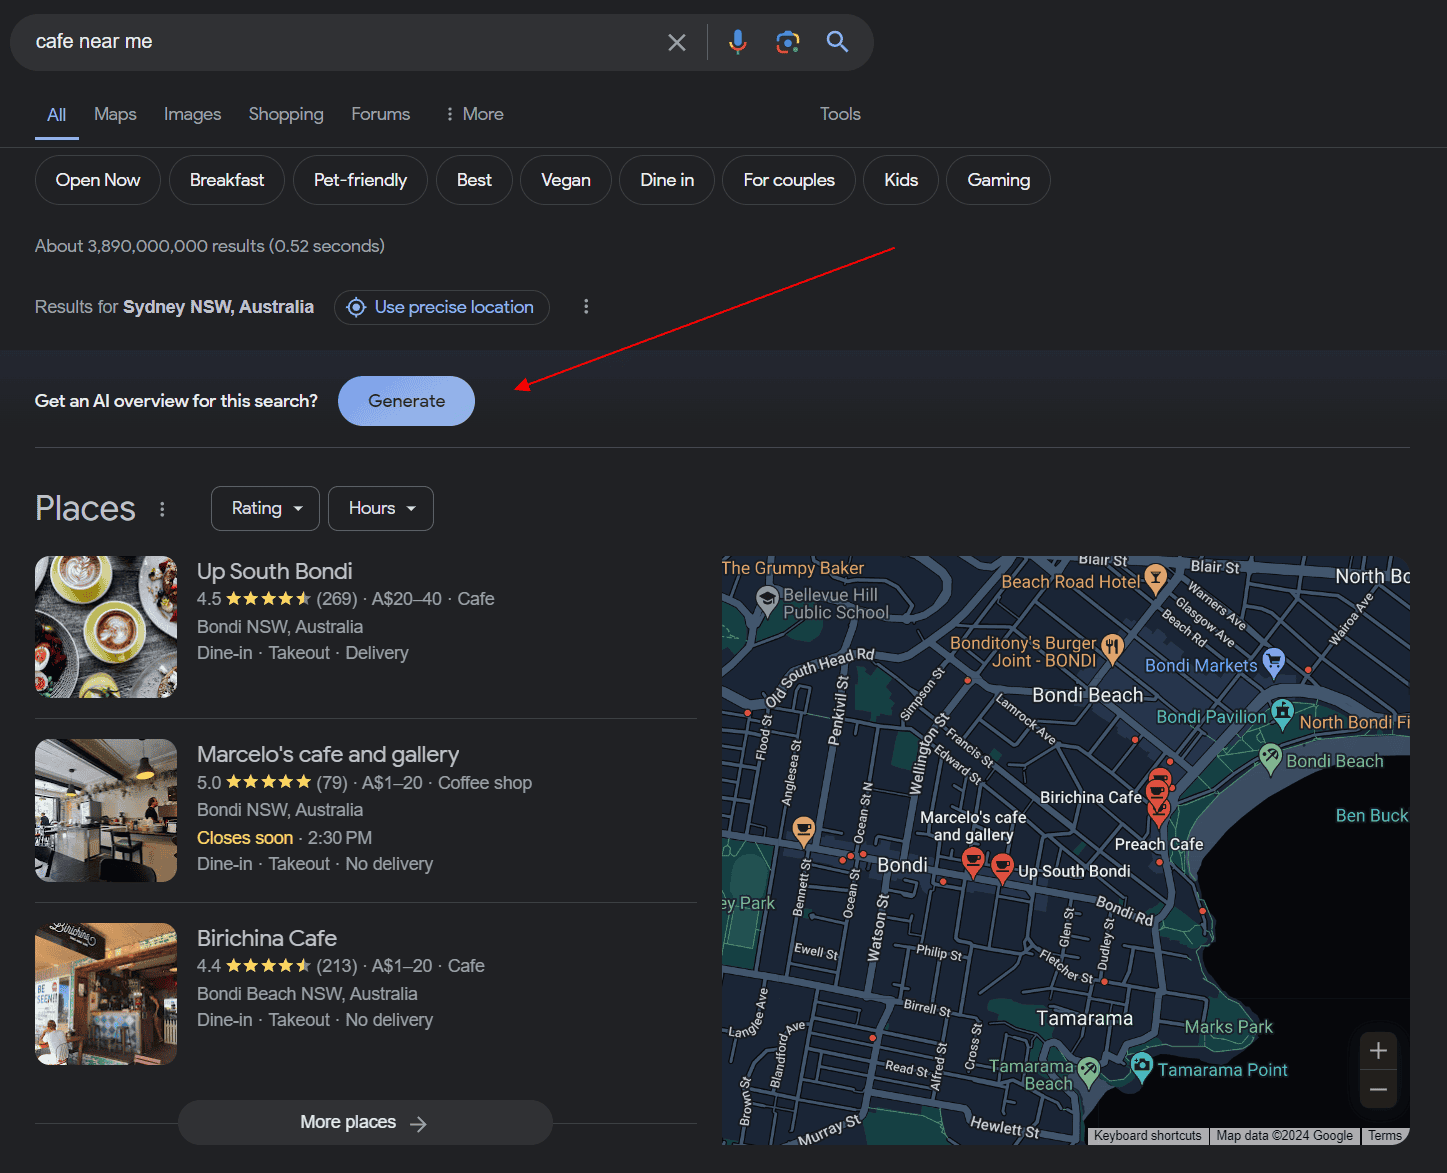
Task: Click the magnifying glass search icon
Action: [837, 42]
